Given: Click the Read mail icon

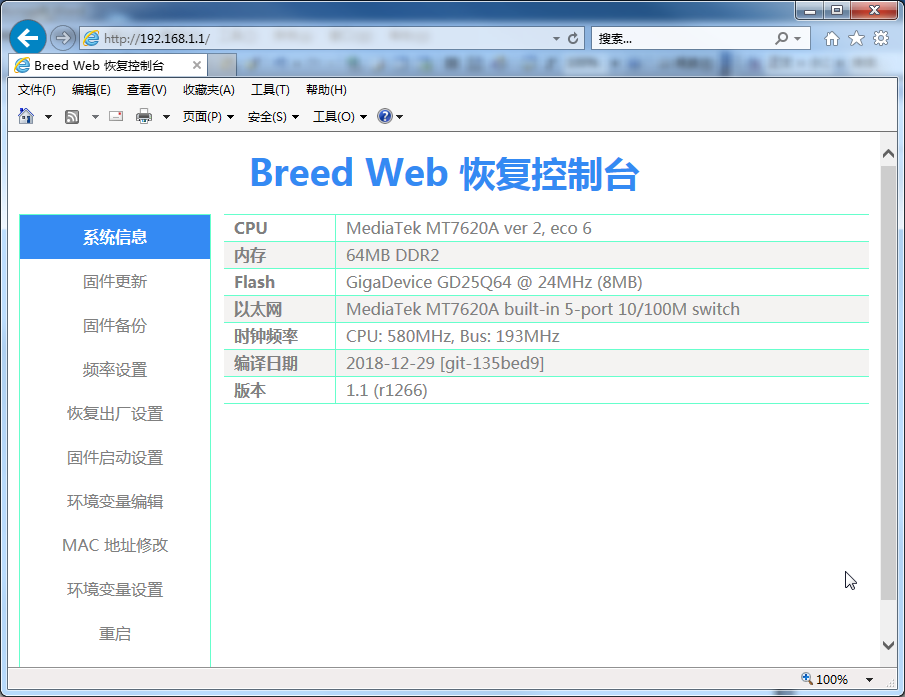Looking at the screenshot, I should pos(116,117).
